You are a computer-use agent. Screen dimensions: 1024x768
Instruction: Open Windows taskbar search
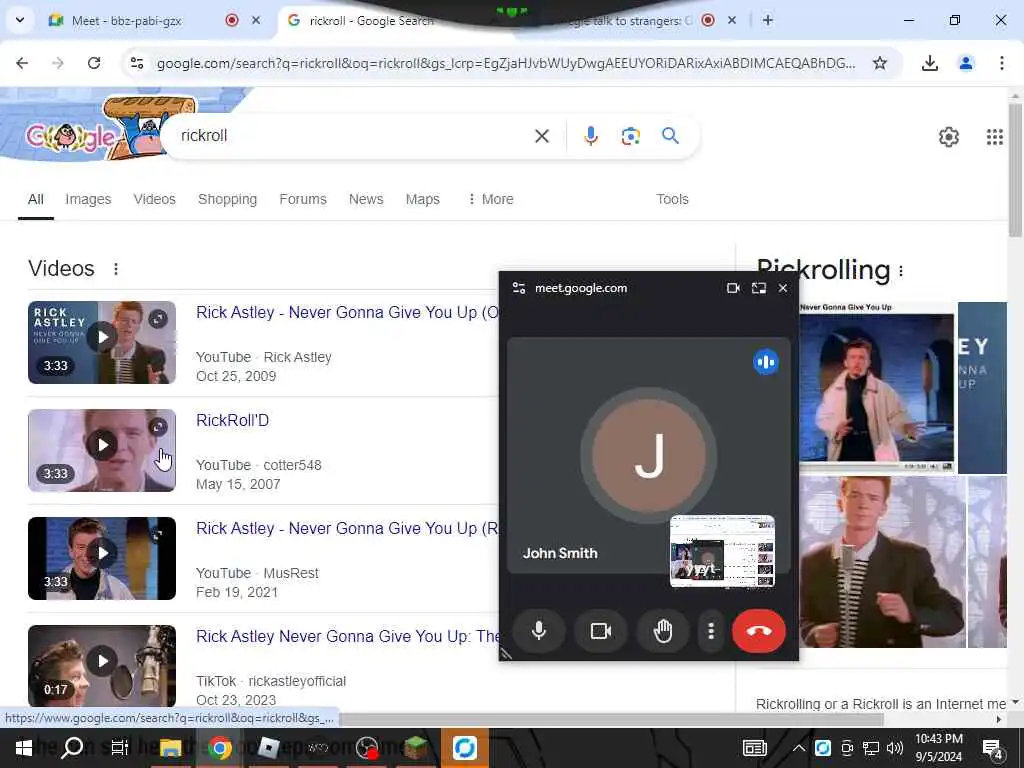(x=72, y=748)
